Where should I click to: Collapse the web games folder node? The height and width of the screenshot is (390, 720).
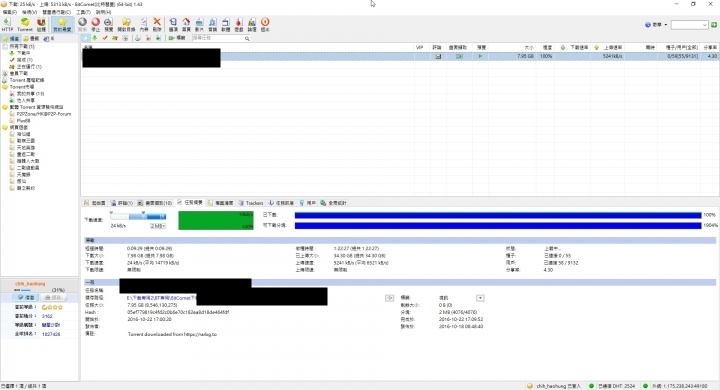click(5, 127)
